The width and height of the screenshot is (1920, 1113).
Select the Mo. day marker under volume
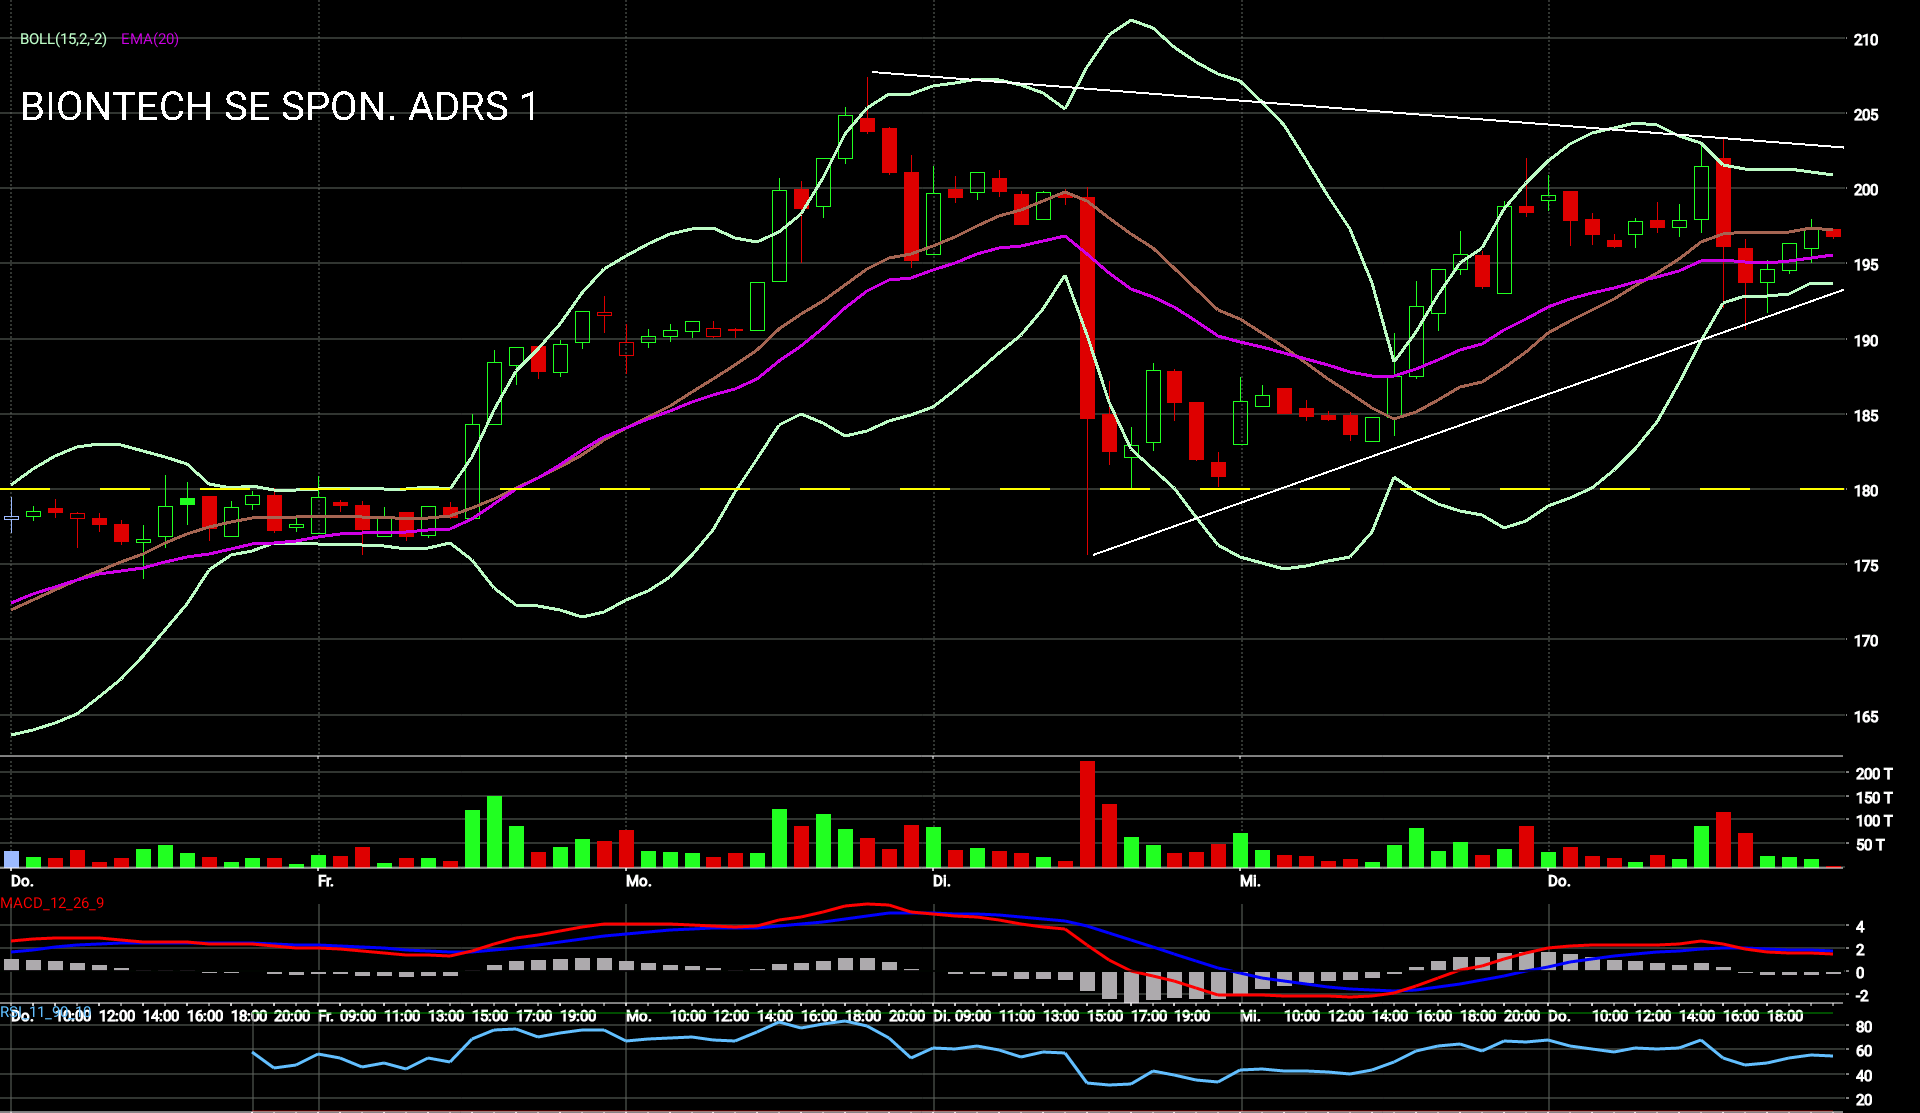638,881
